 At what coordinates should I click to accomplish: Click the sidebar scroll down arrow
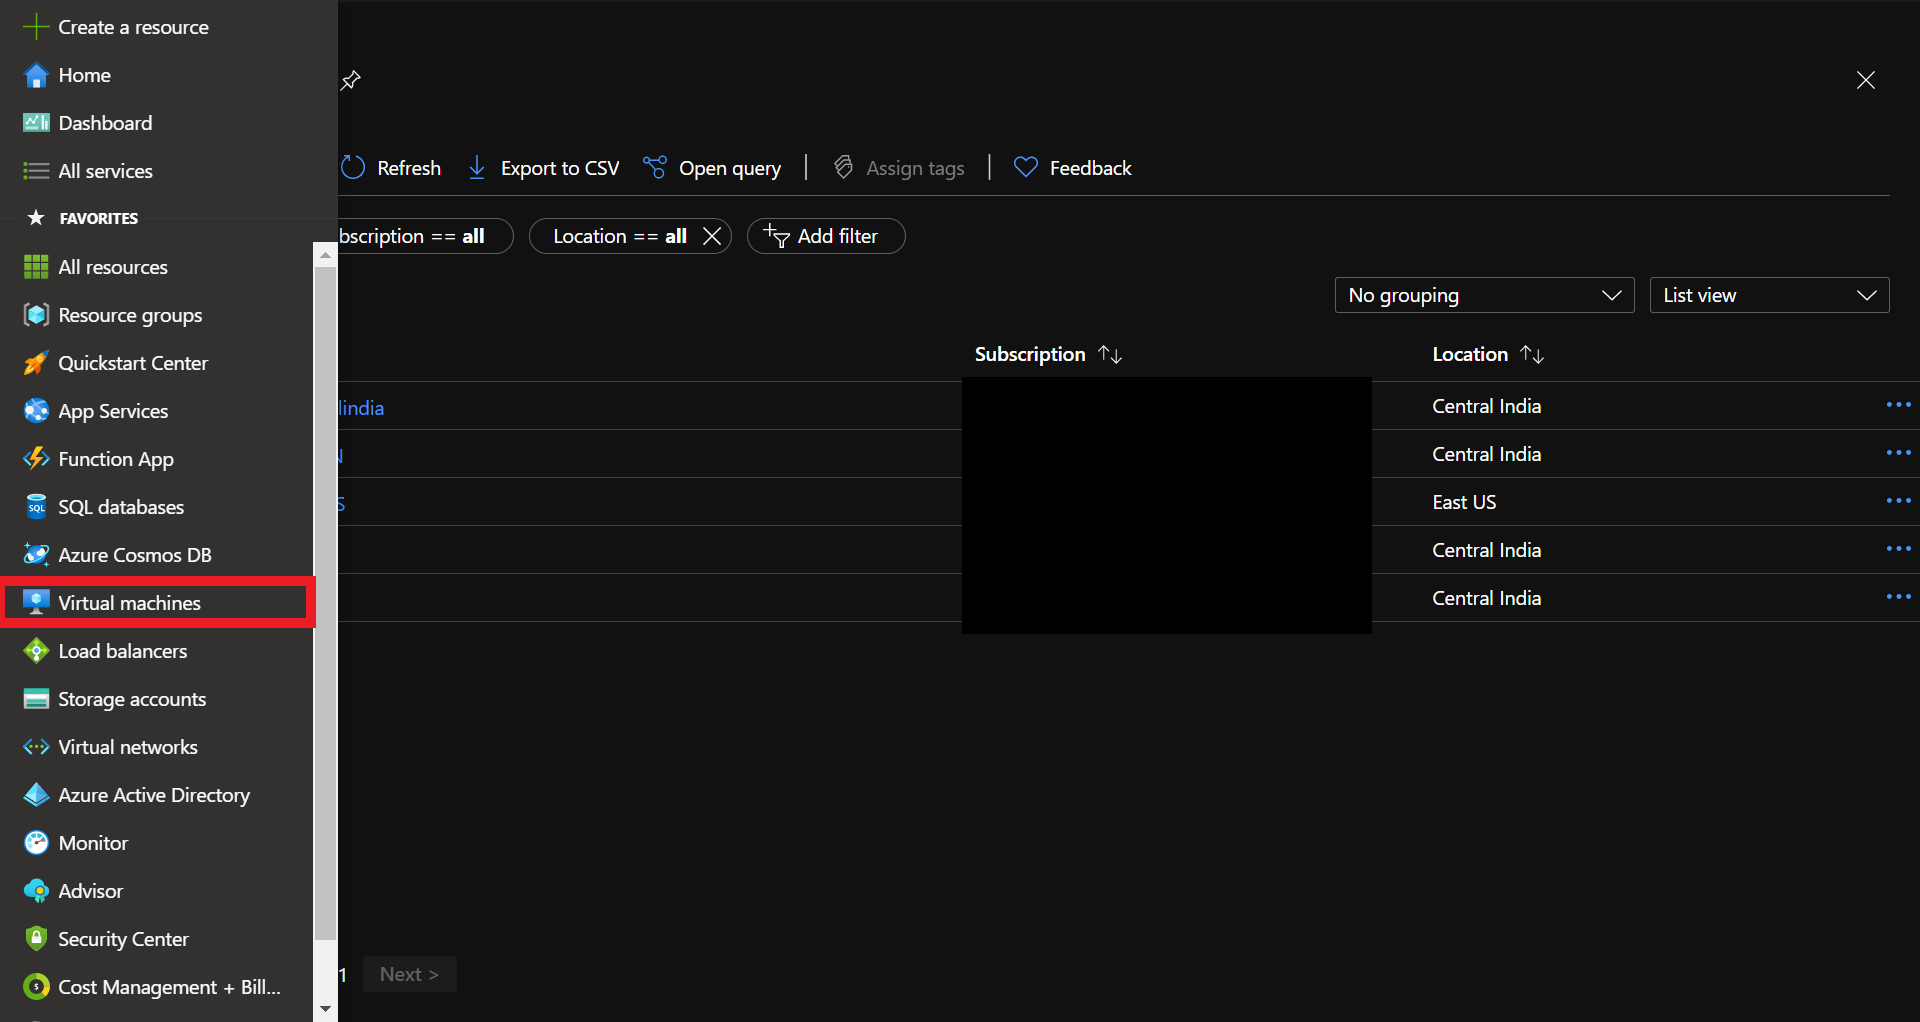(325, 1009)
